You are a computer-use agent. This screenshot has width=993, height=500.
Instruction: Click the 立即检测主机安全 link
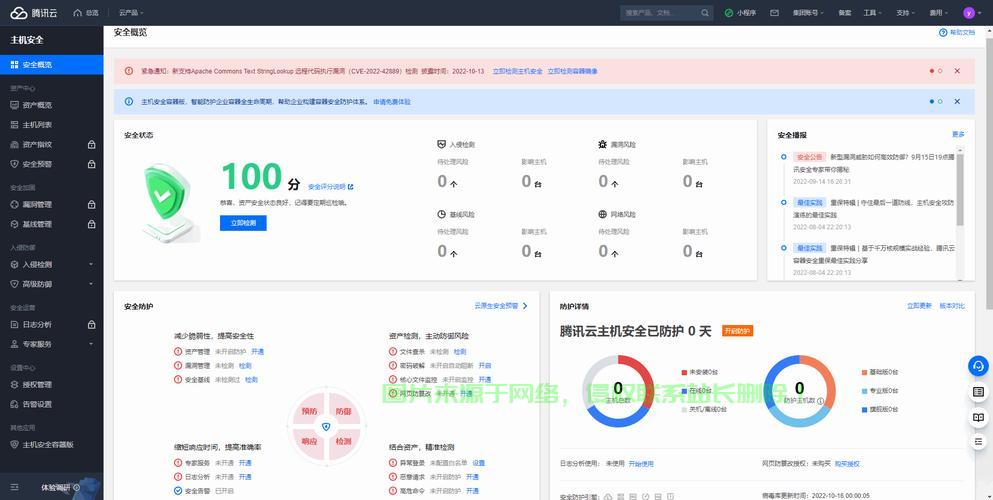coord(517,71)
